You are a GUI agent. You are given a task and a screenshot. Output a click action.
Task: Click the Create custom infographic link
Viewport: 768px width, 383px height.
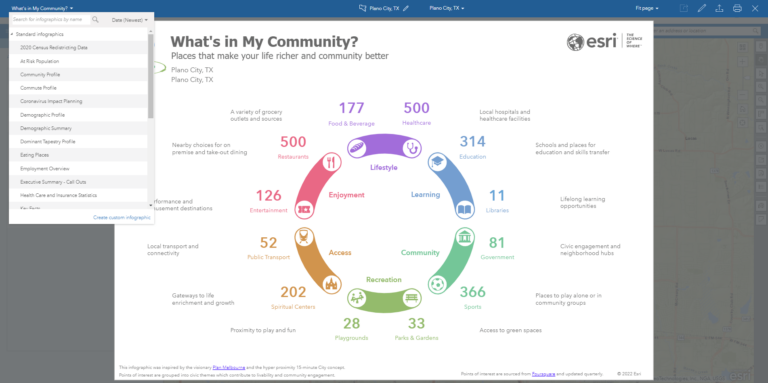click(121, 217)
